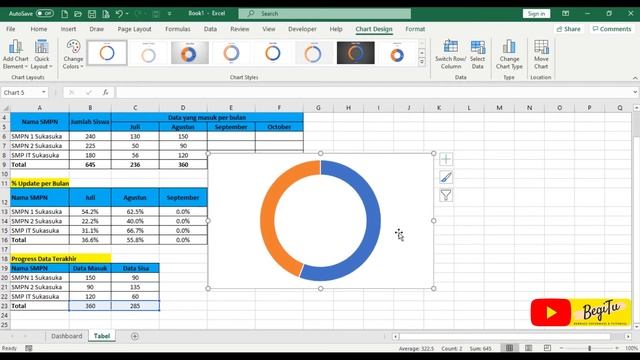Click the Select All corner of the sheet
Screen dimensions: 640x360
click(5, 108)
